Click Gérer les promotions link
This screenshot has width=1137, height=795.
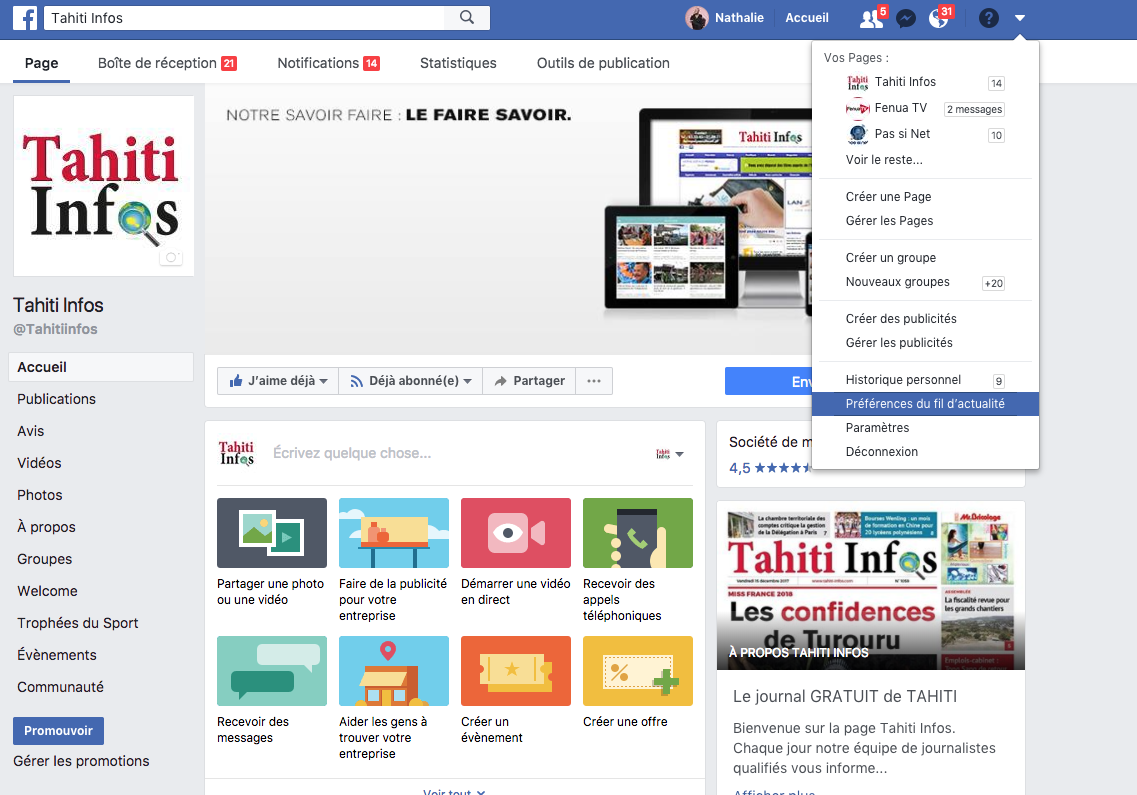81,761
